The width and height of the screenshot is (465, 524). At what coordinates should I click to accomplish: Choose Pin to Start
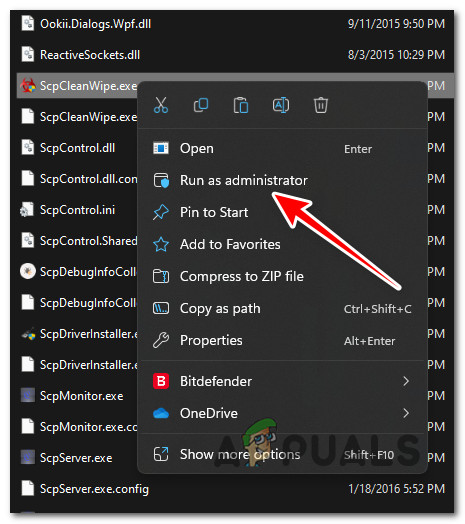[x=282, y=213]
